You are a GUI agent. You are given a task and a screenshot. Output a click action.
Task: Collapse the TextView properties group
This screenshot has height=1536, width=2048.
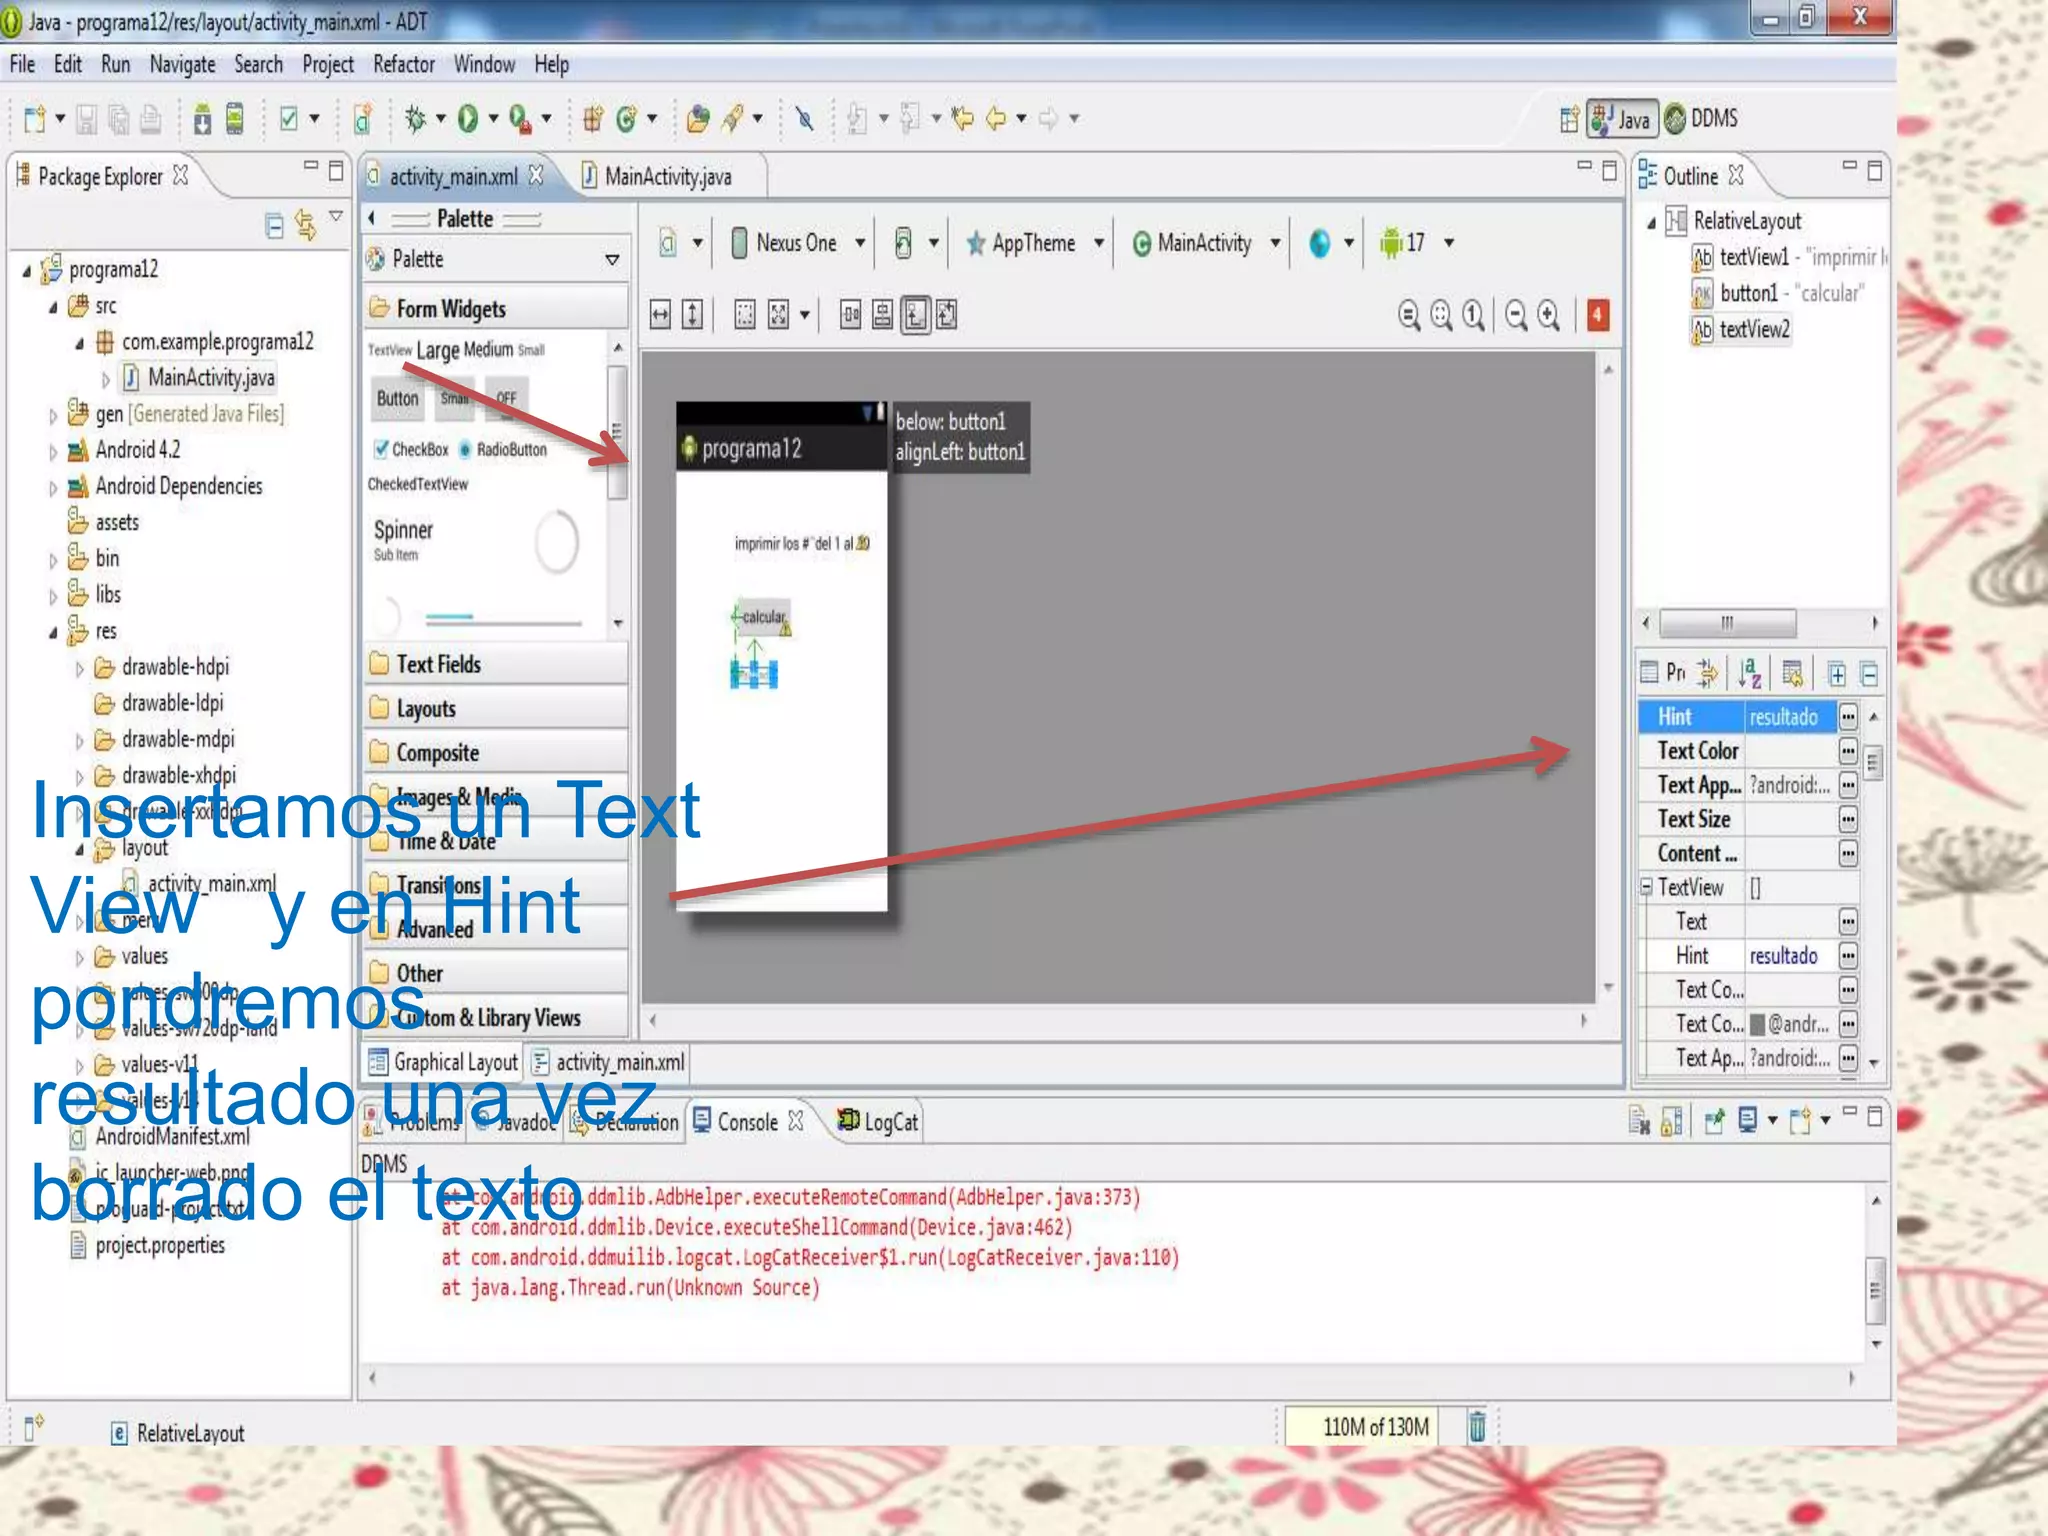point(1646,887)
